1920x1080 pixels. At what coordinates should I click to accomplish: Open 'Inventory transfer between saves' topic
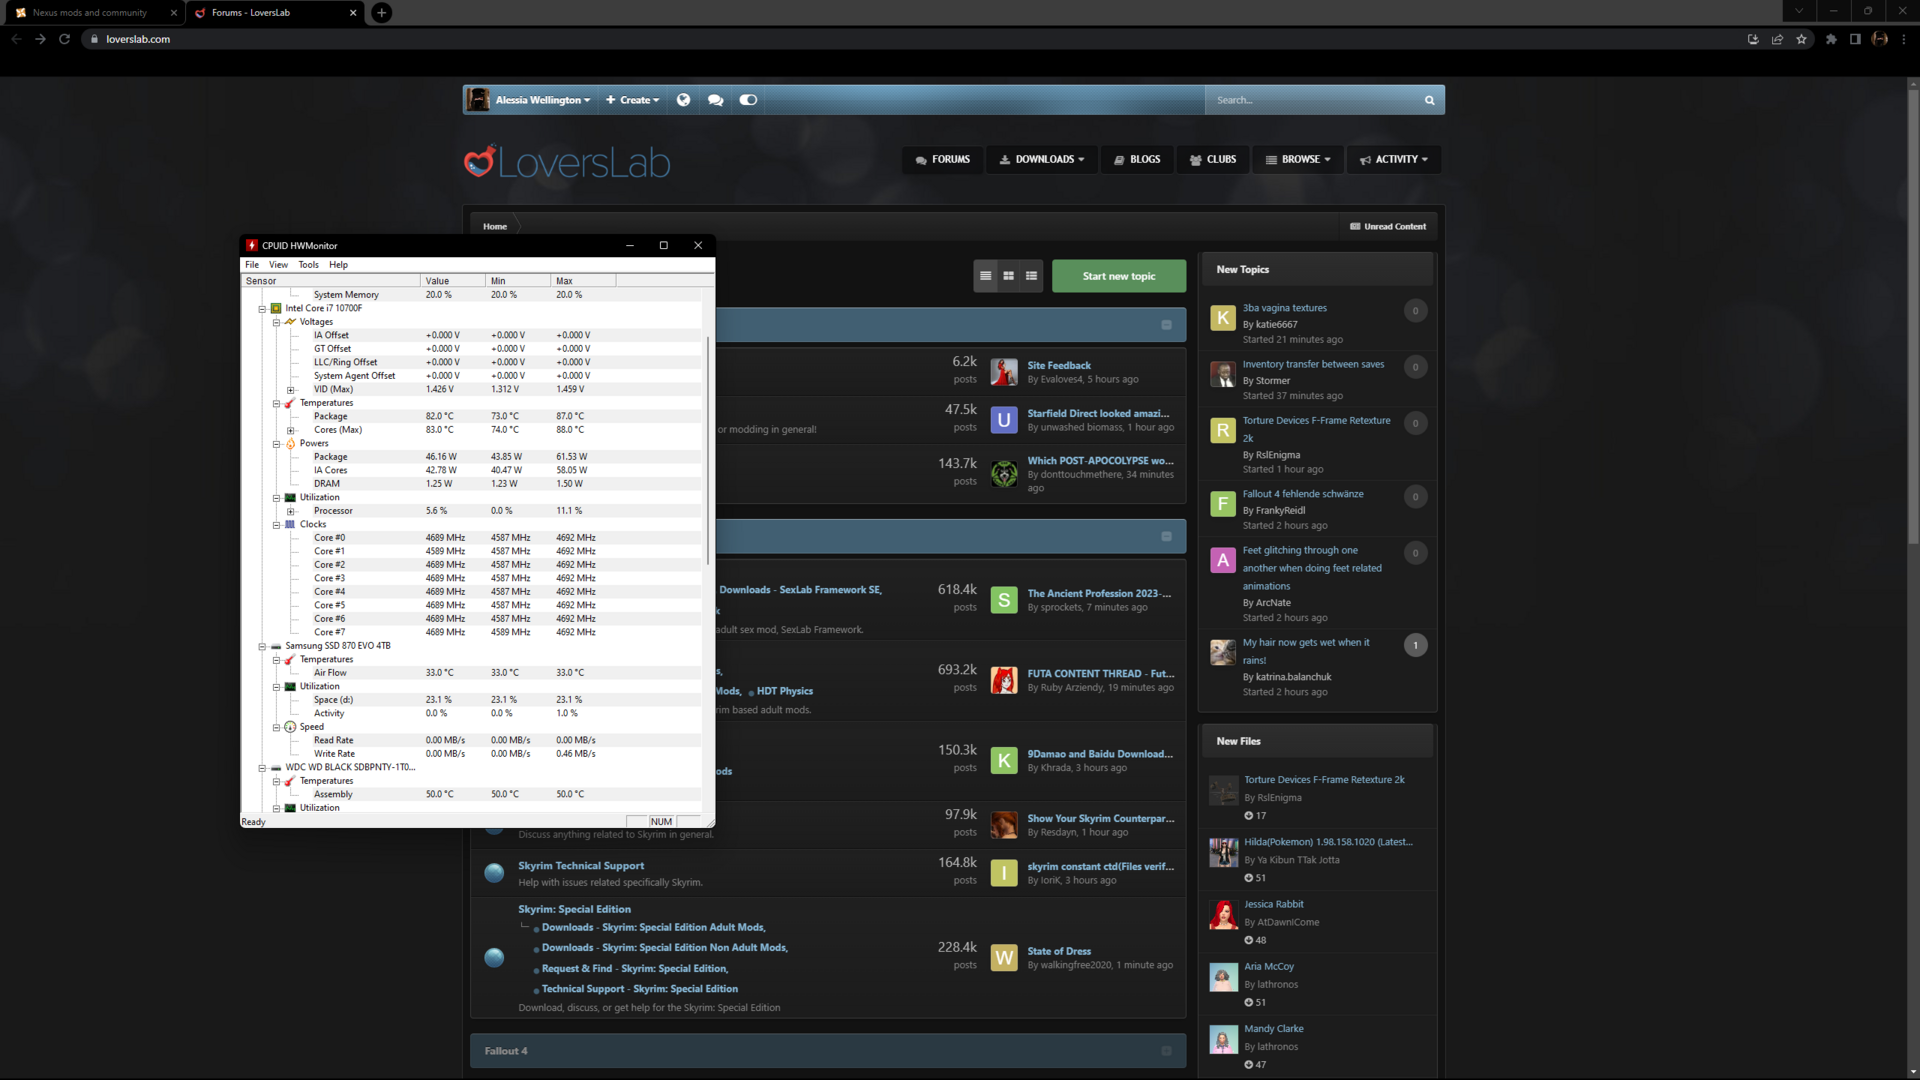pos(1313,365)
